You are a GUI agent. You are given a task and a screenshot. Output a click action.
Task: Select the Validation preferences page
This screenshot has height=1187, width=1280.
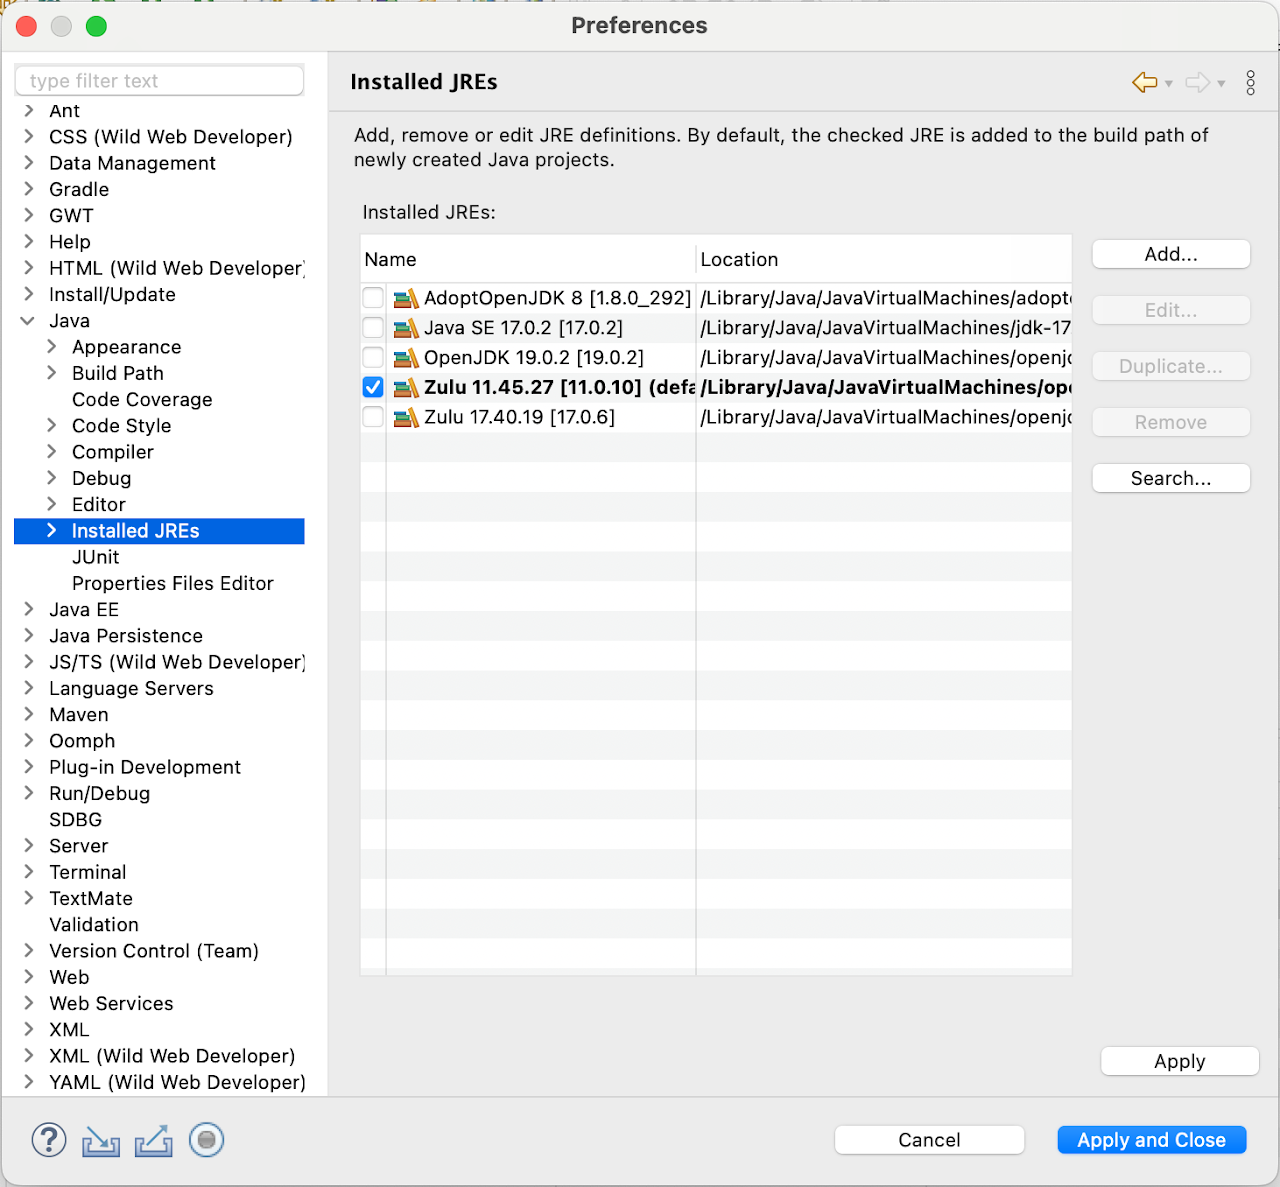click(94, 925)
